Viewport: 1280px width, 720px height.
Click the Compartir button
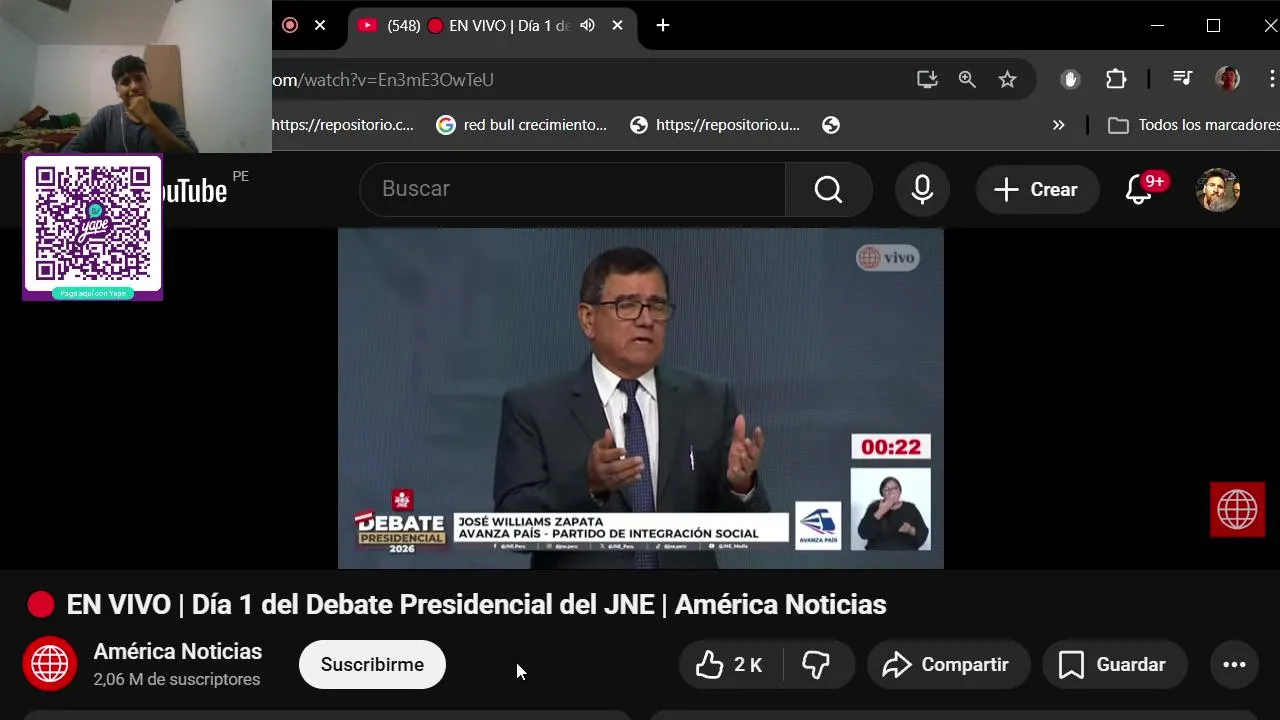coord(948,665)
